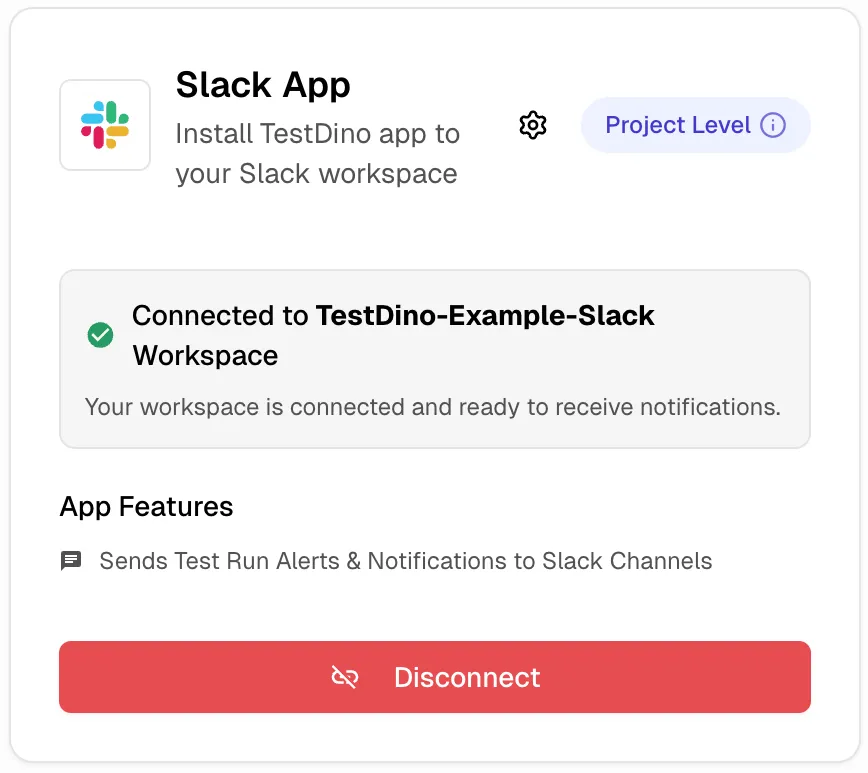The height and width of the screenshot is (773, 868).
Task: Click the Project Level badge
Action: 695,125
